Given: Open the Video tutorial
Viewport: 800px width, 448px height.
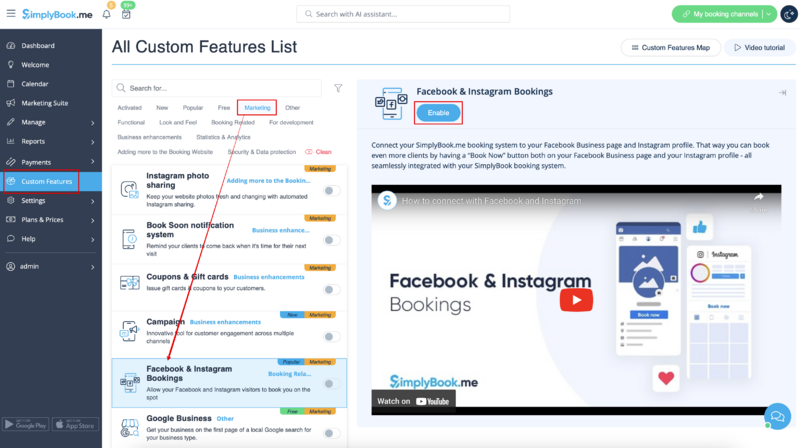Looking at the screenshot, I should [760, 47].
